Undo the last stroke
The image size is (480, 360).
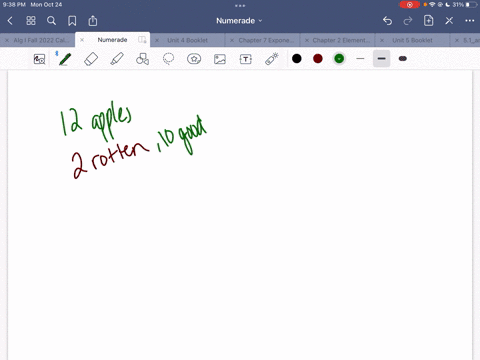(387, 21)
